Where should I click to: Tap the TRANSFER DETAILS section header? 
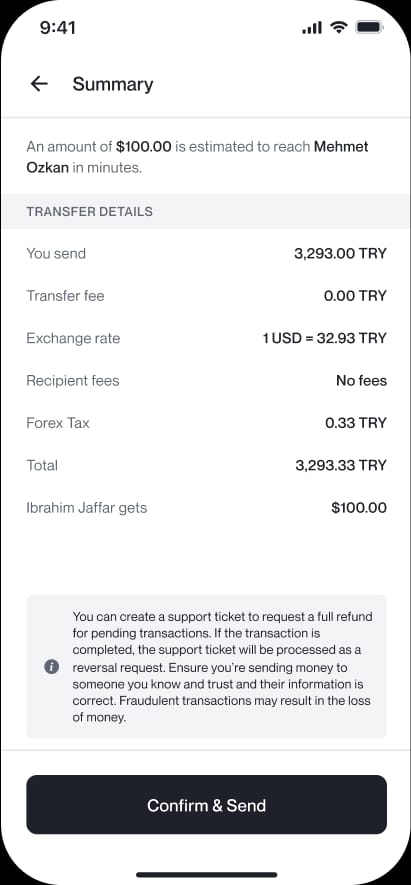[x=89, y=212]
